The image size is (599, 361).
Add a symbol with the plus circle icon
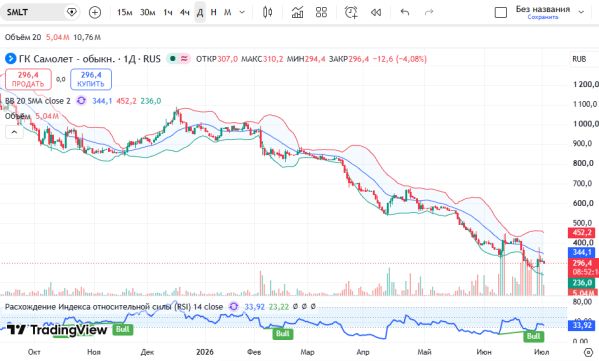95,12
